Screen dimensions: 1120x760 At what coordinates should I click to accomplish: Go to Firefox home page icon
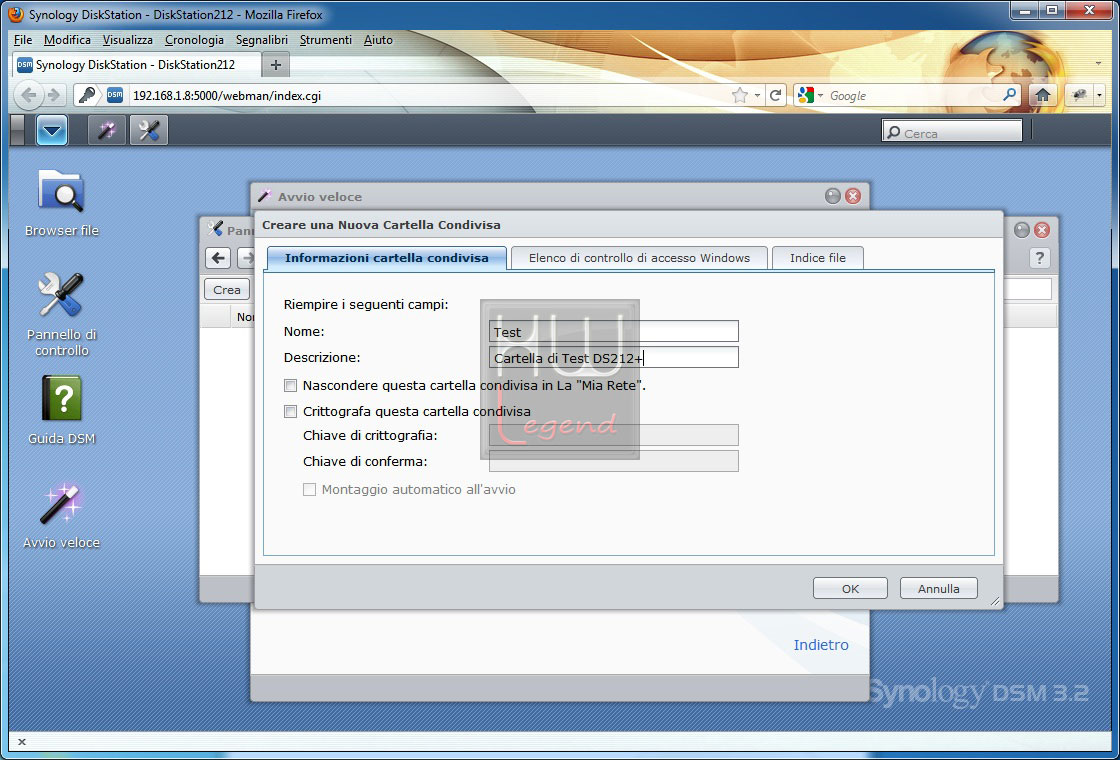[1043, 95]
